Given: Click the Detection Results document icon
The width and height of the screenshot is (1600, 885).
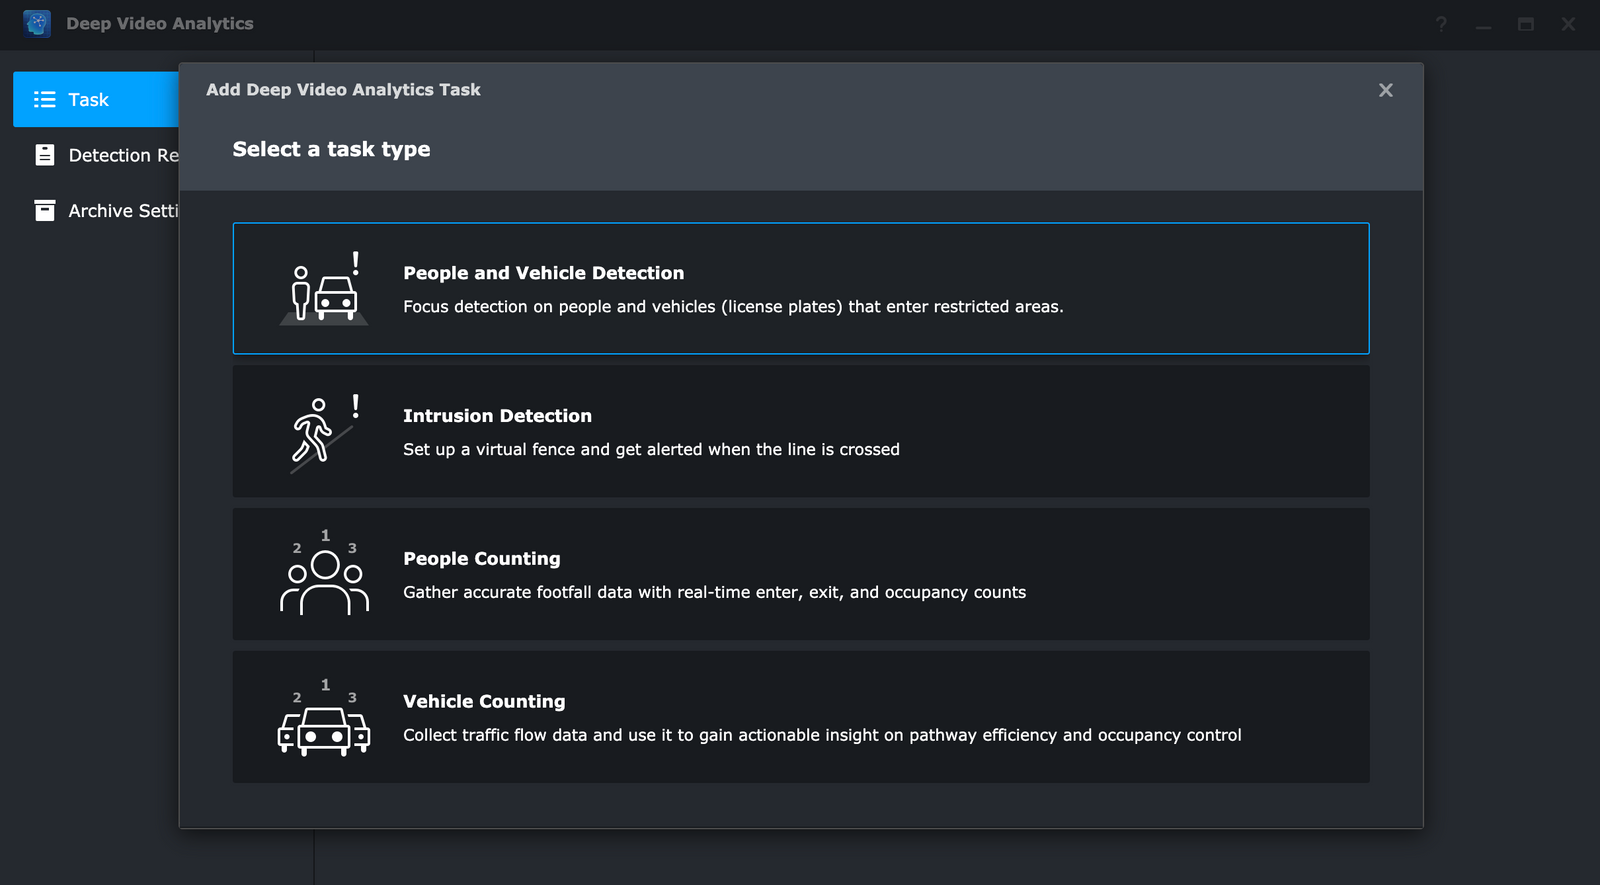Looking at the screenshot, I should (x=45, y=155).
